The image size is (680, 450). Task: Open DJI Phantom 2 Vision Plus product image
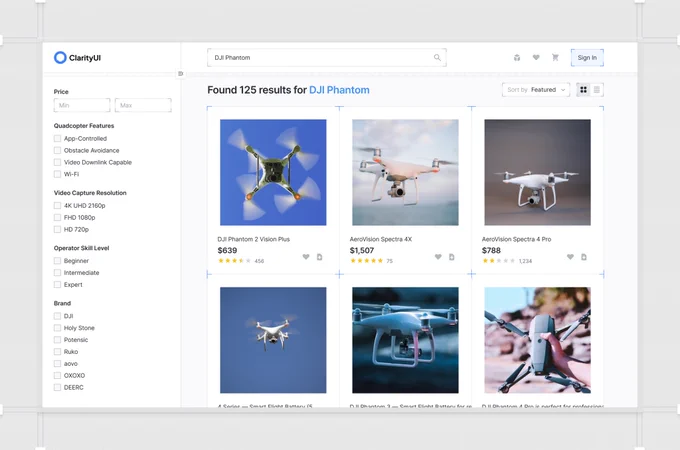point(273,173)
